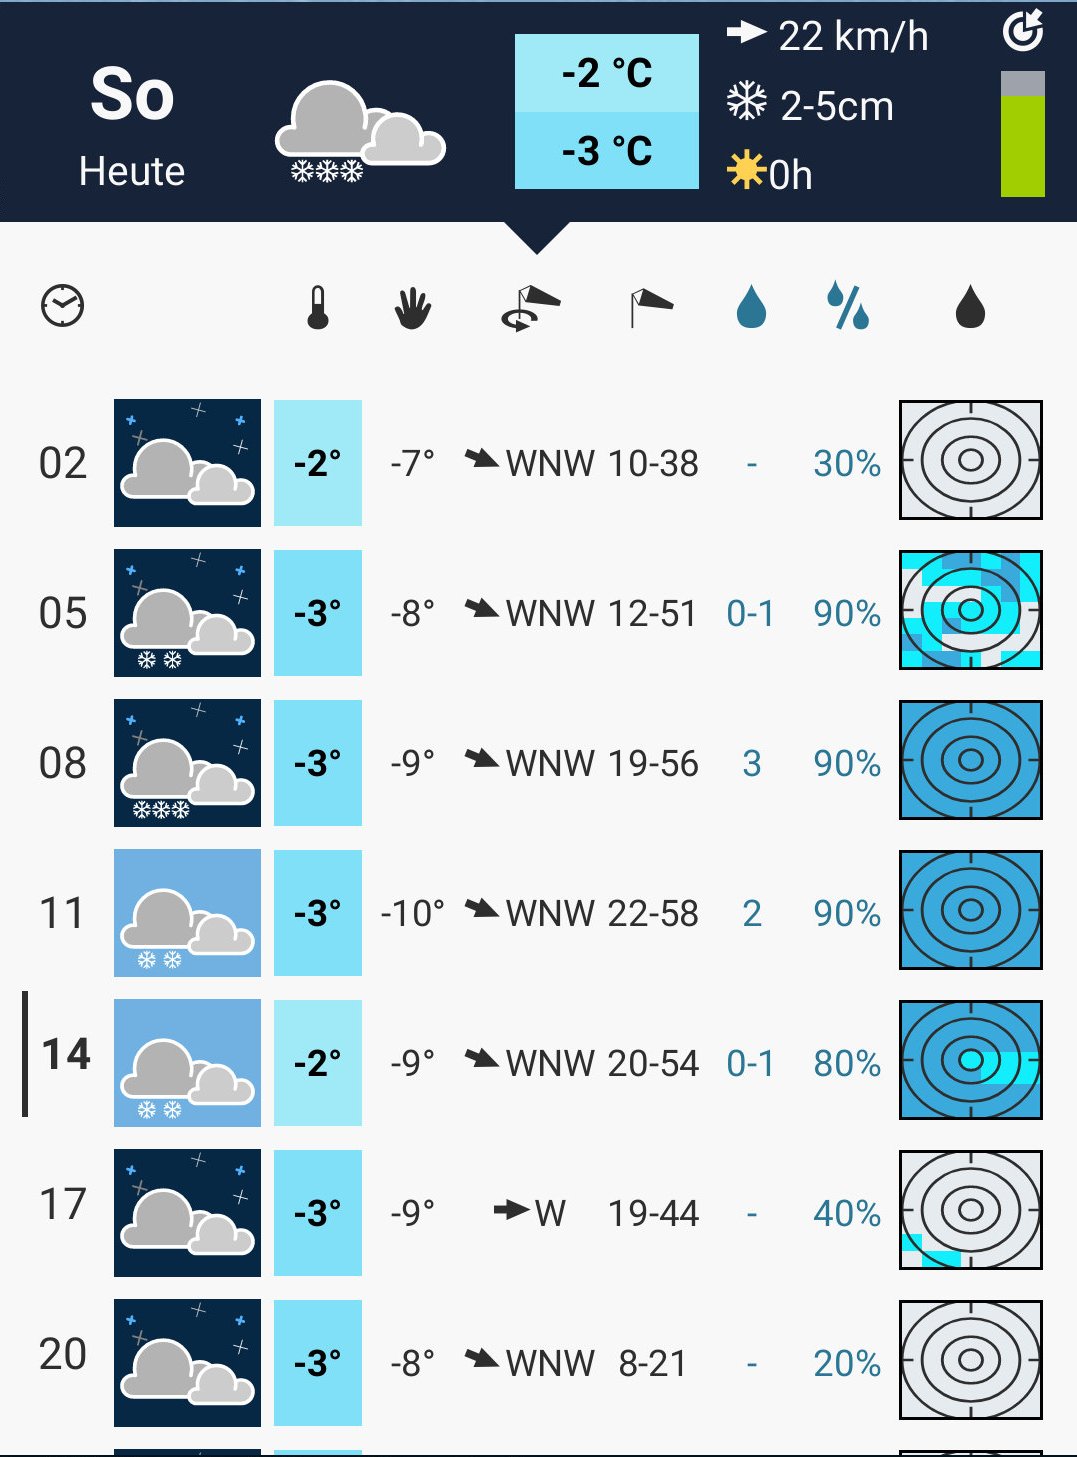Click the wind direction windsock icon
The image size is (1077, 1457).
(530, 308)
